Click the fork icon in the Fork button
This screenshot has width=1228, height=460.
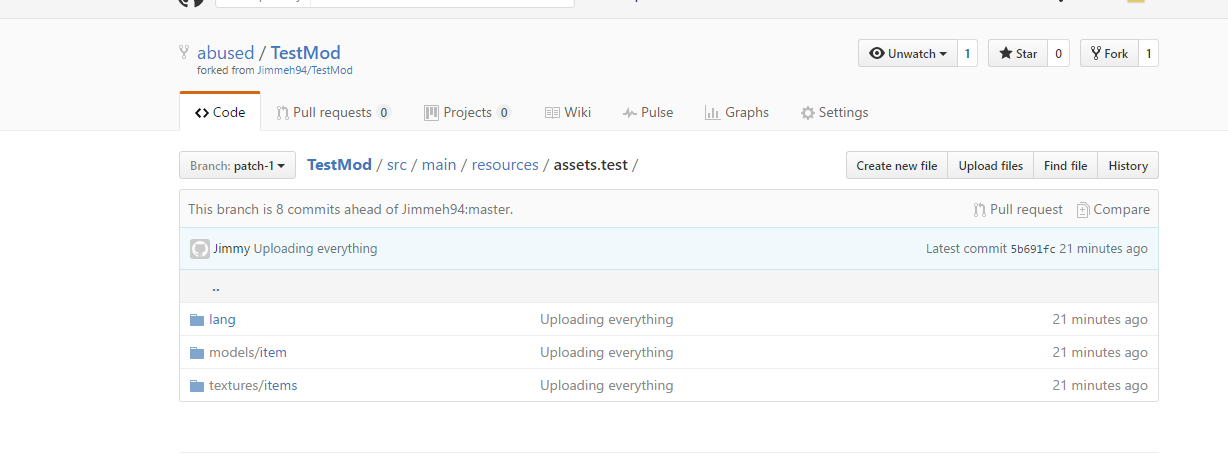1096,54
